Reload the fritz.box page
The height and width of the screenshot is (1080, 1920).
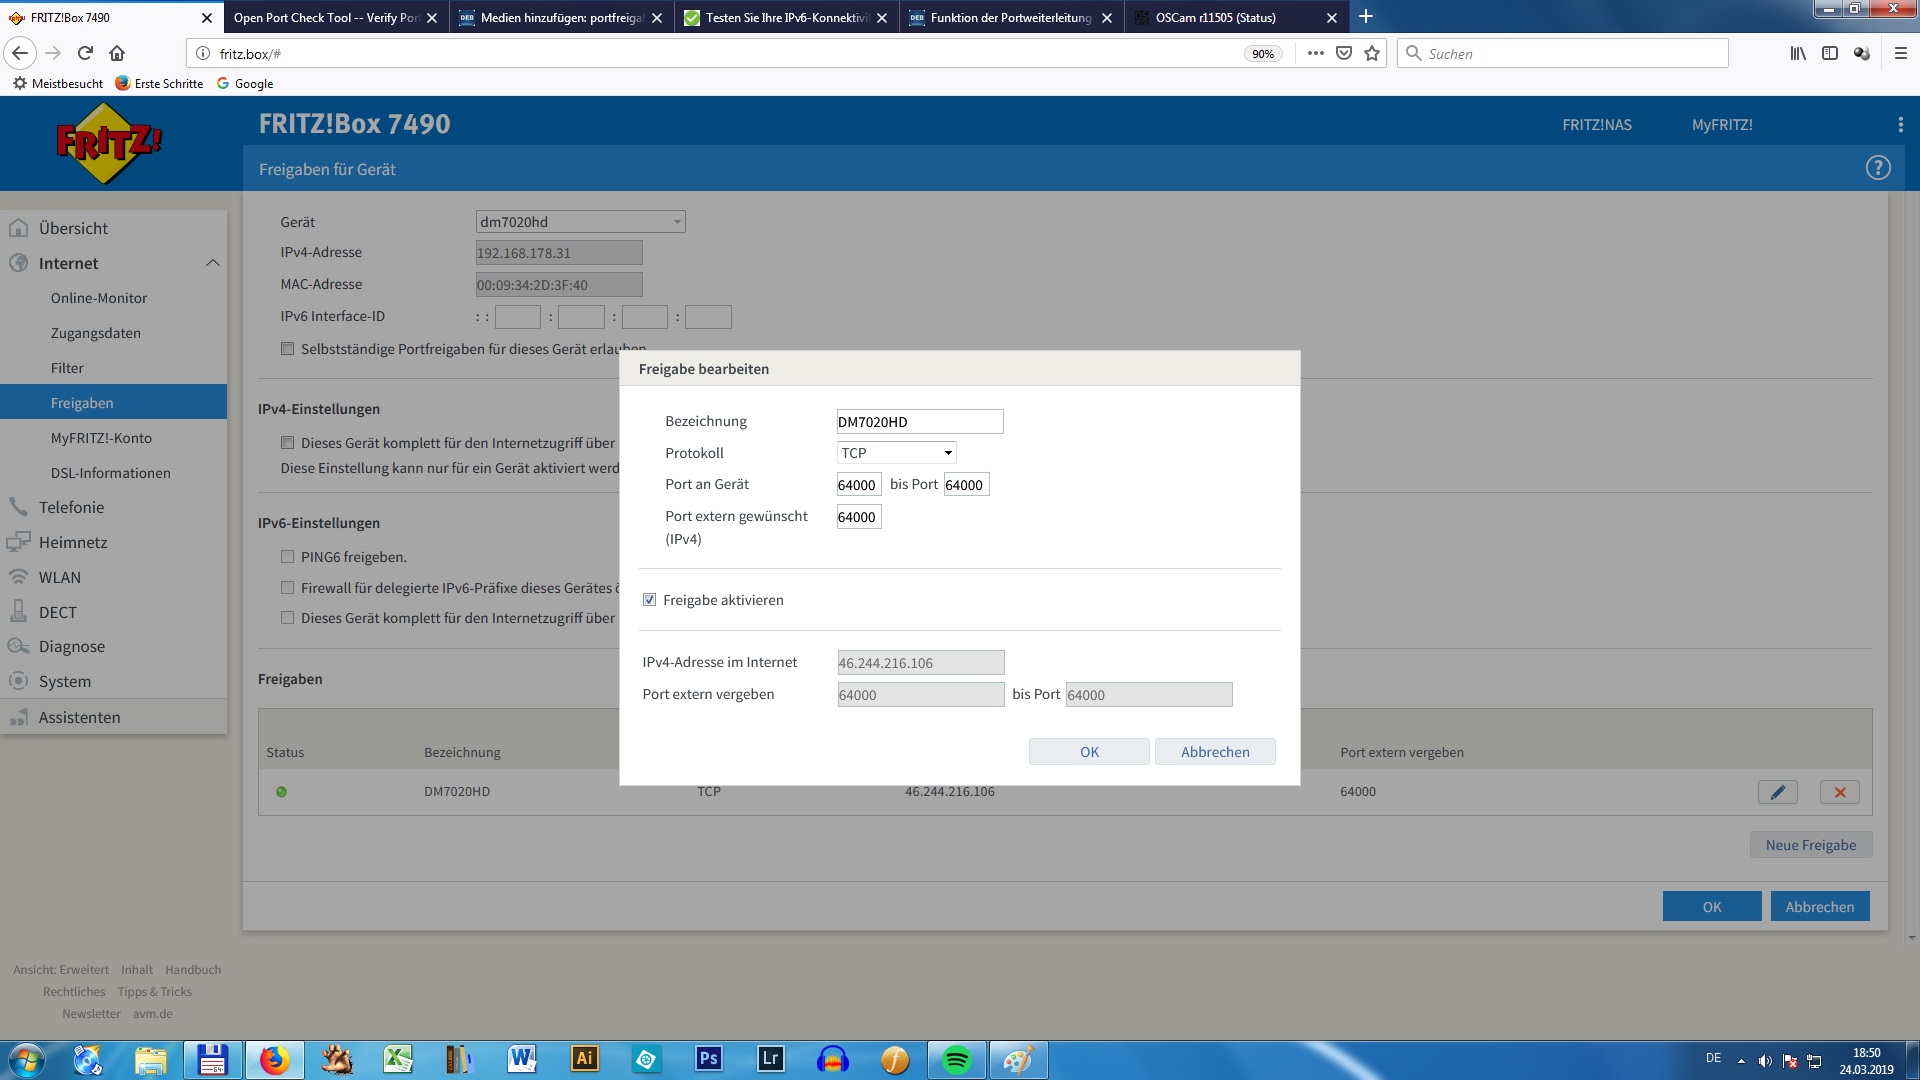click(85, 53)
